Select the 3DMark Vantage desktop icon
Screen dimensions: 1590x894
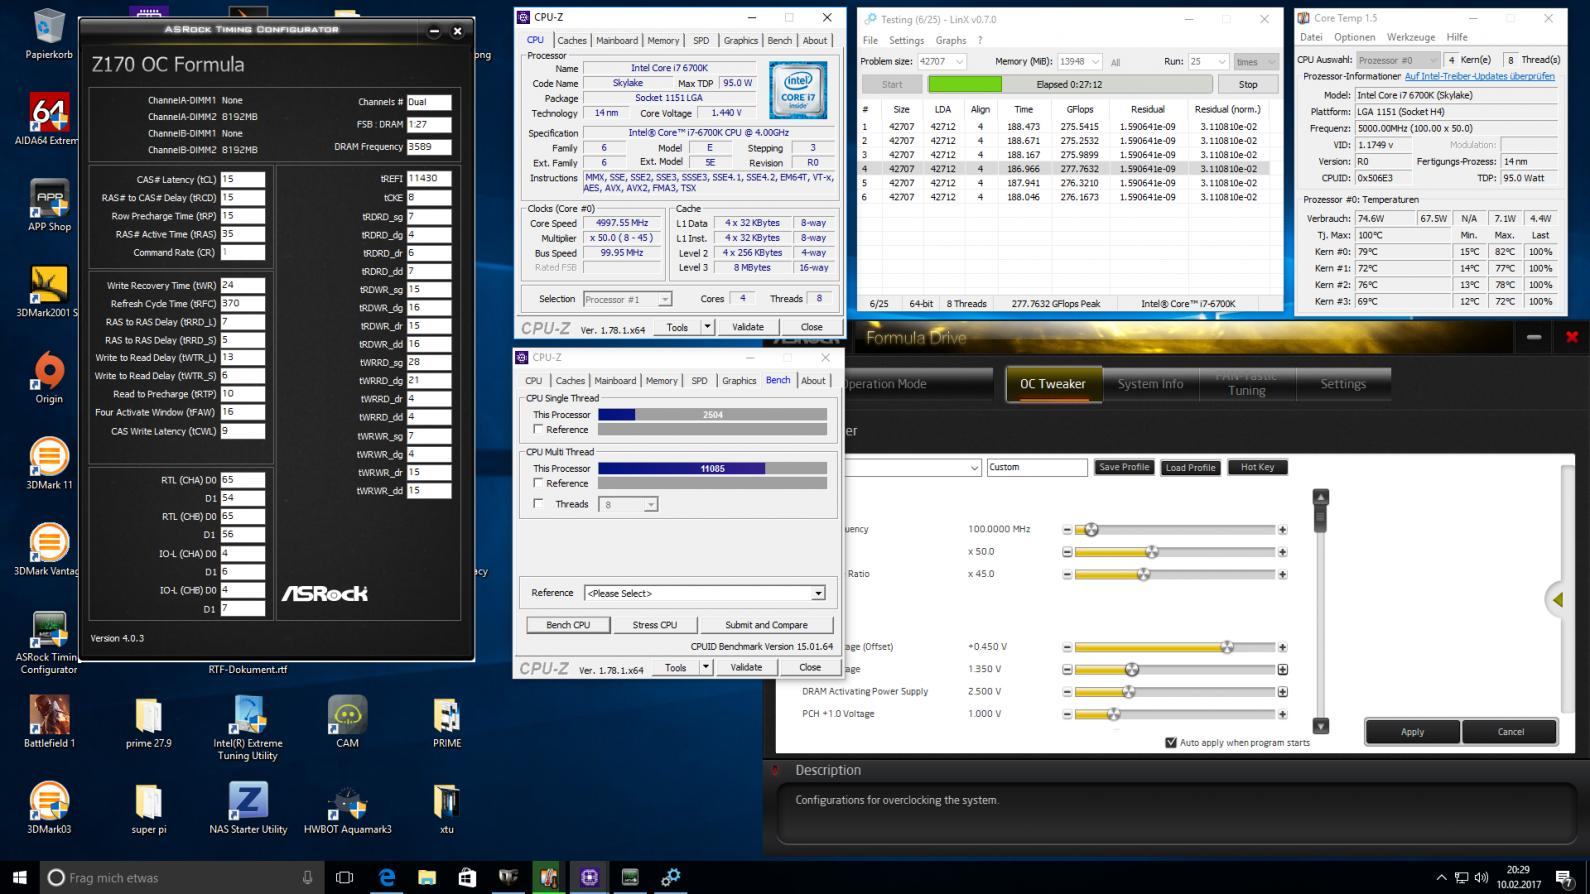49,550
